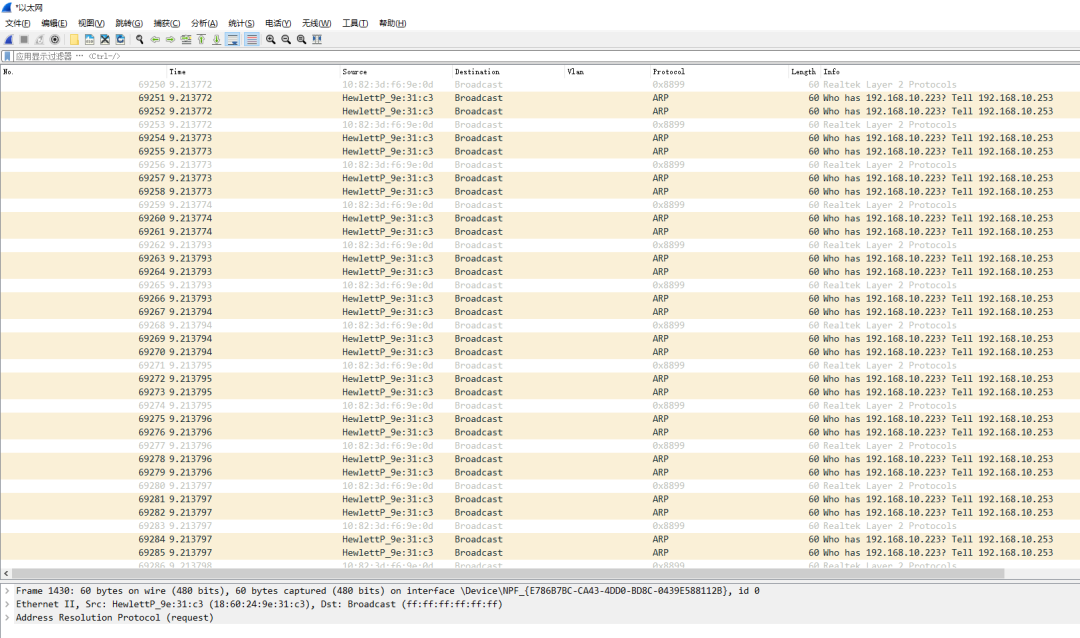Open capture options gear icon

pos(55,40)
